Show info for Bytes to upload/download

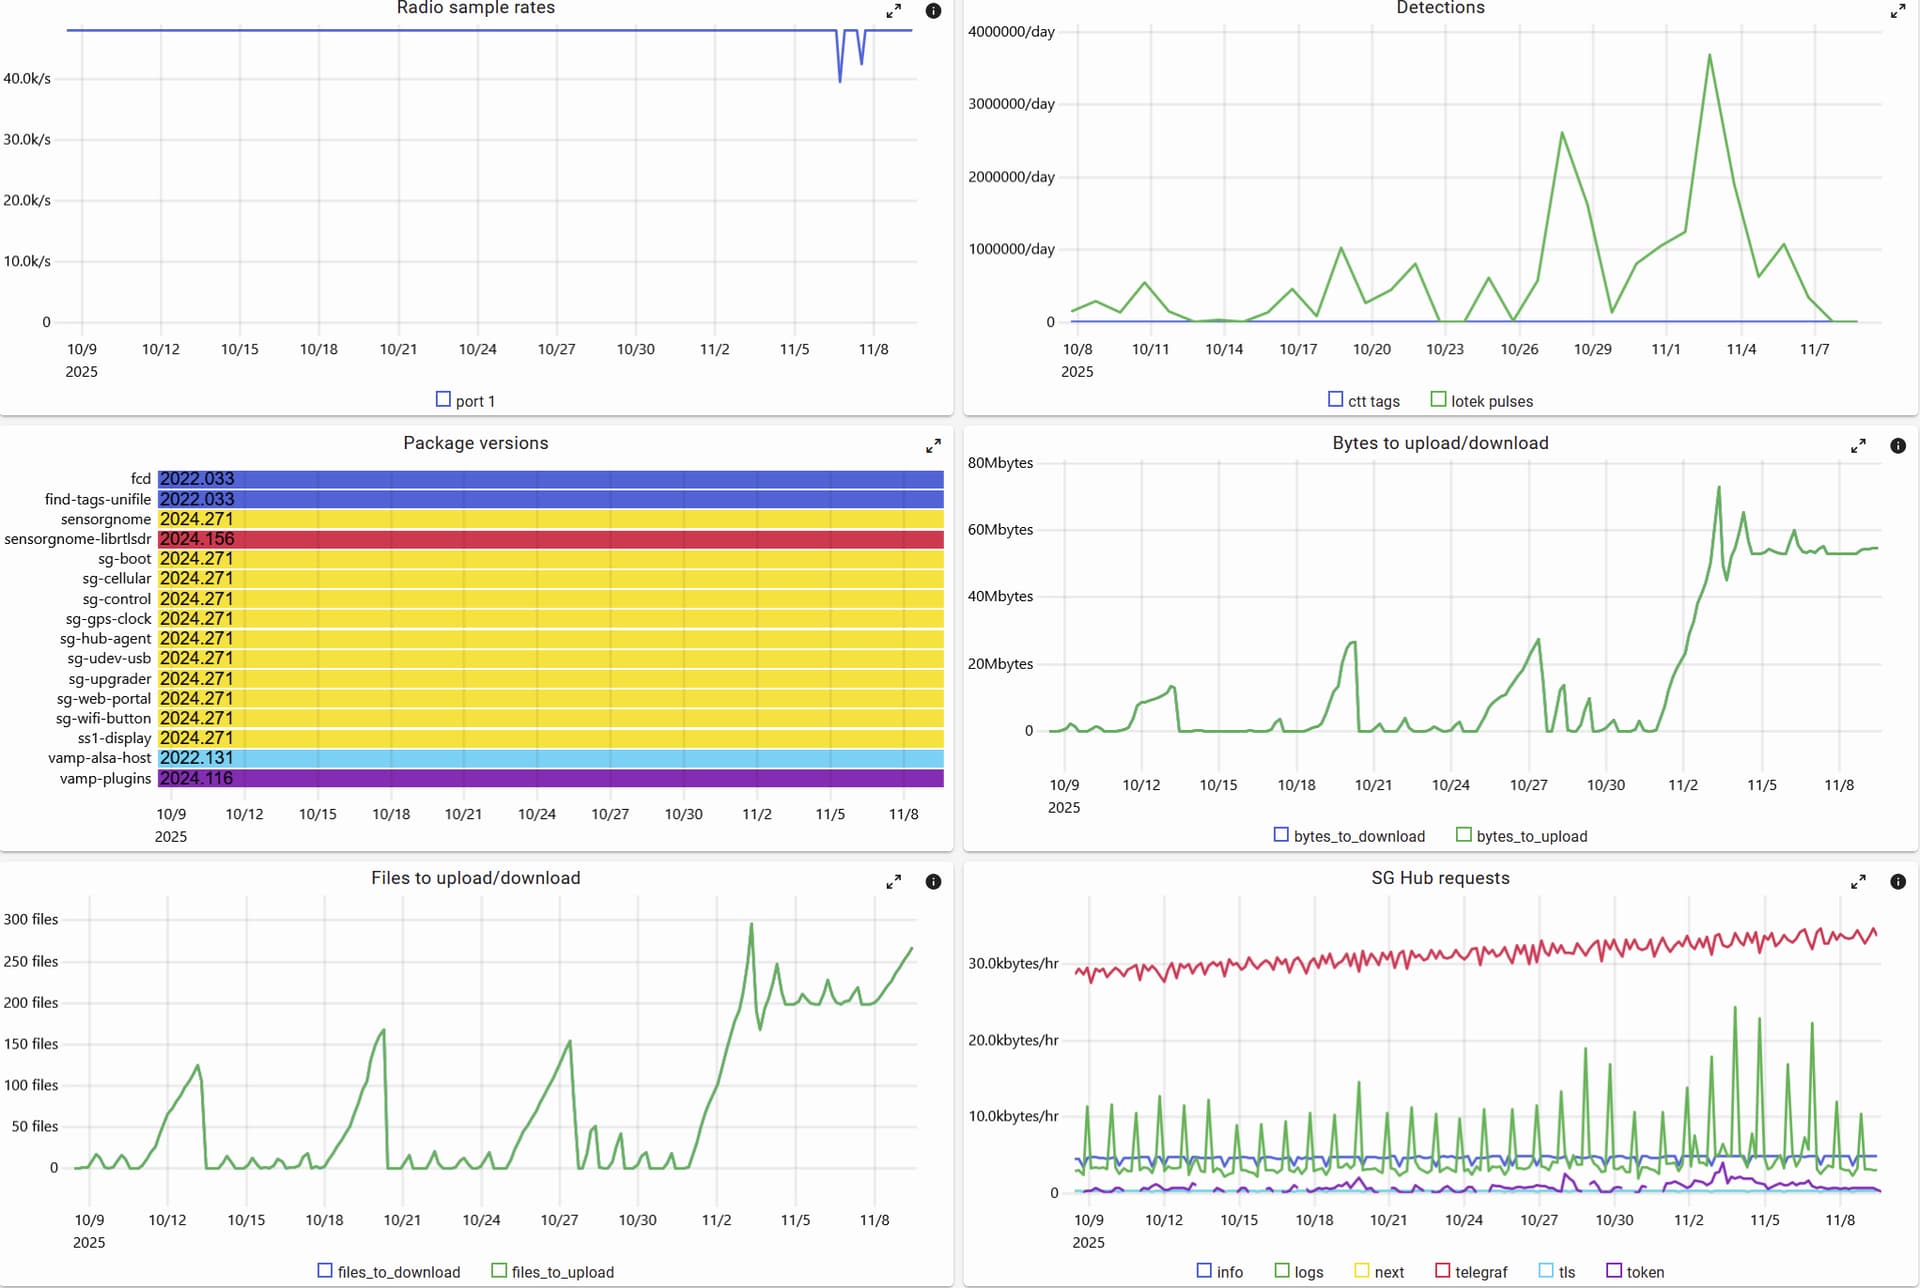1898,446
